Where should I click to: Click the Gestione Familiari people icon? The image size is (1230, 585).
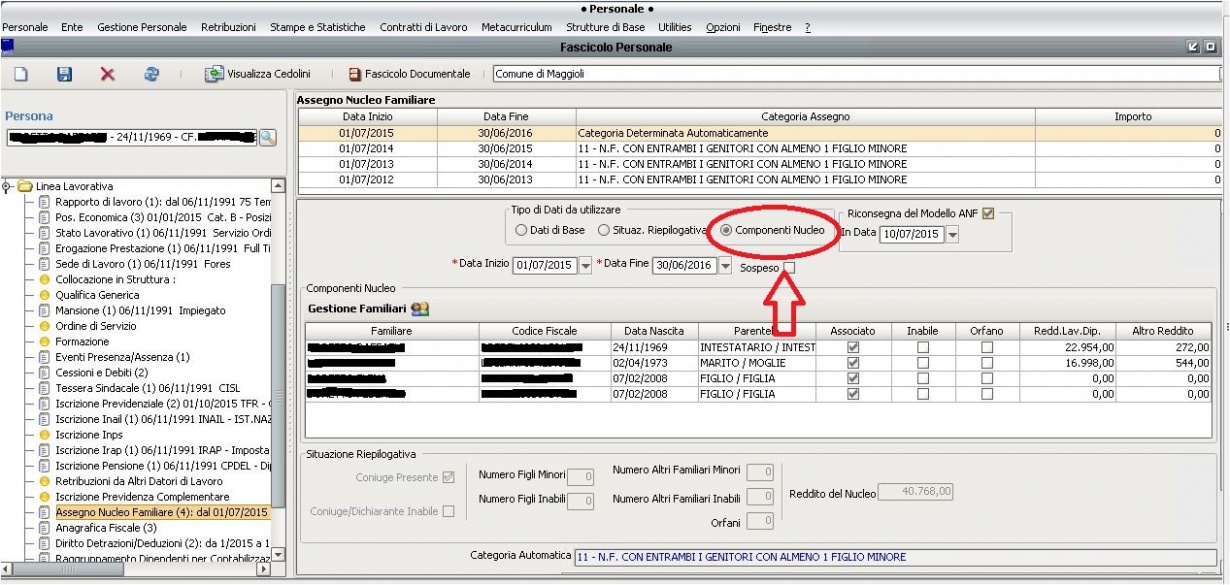click(x=420, y=309)
